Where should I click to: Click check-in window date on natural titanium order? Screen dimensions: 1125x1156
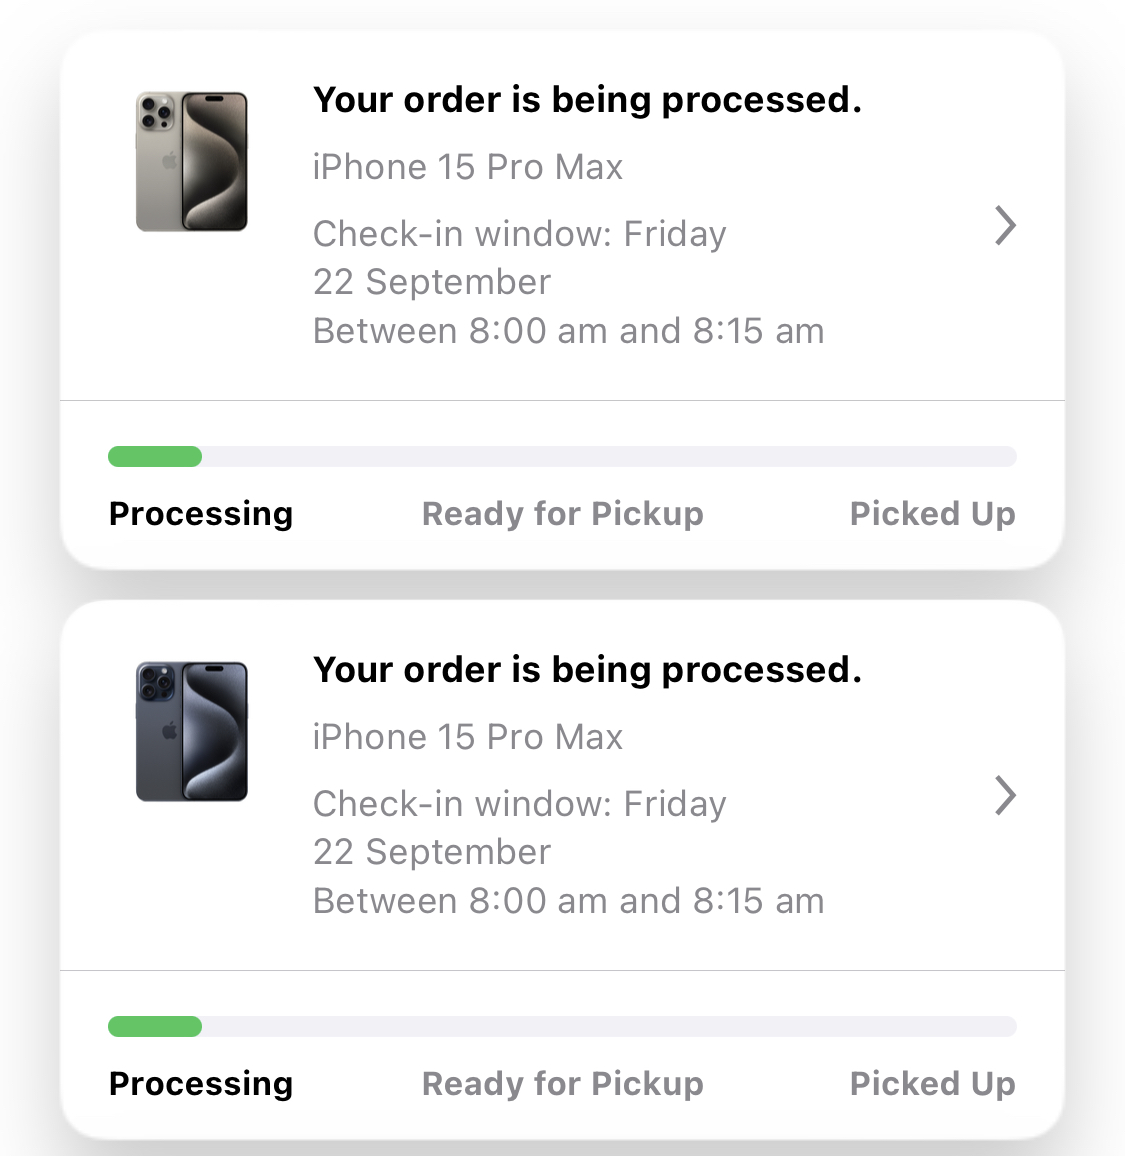pyautogui.click(x=519, y=258)
